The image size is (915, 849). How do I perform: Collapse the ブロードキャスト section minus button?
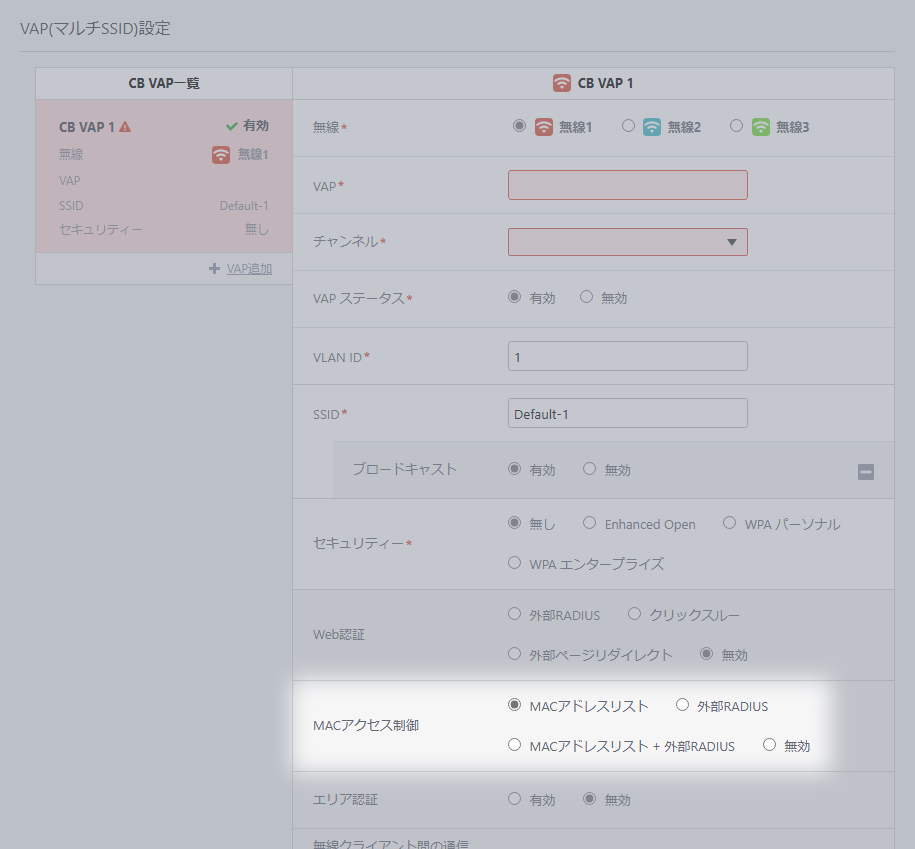click(x=866, y=472)
